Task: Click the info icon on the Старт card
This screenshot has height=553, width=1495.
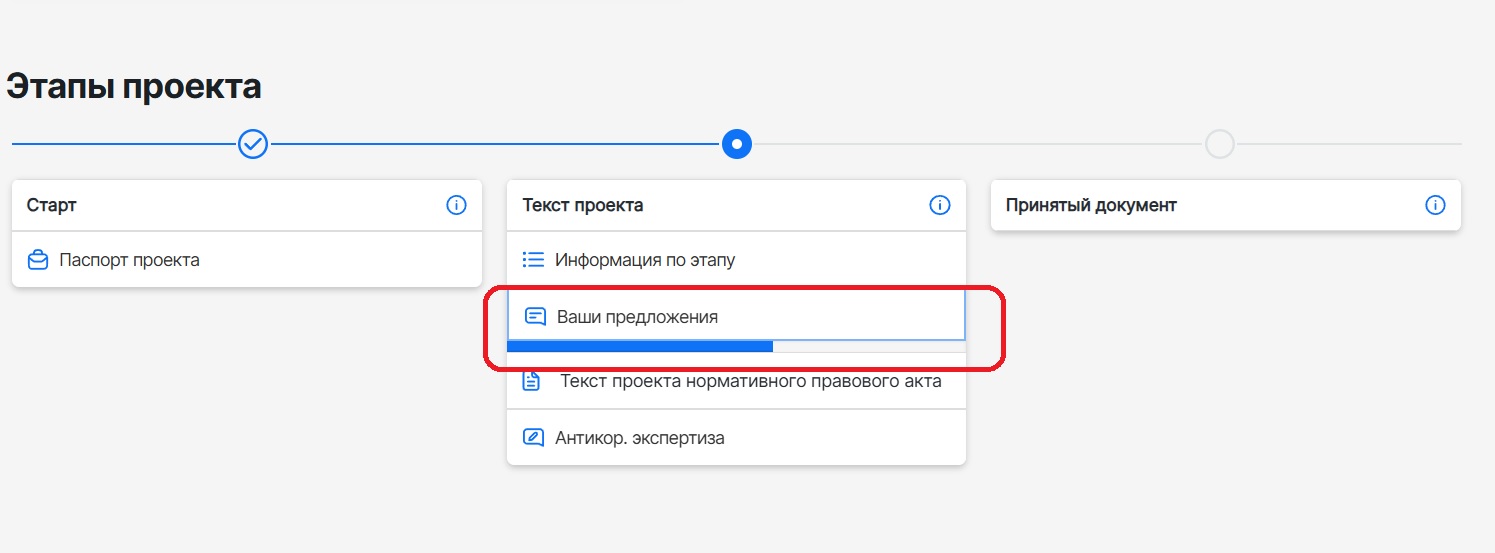Action: (x=456, y=205)
